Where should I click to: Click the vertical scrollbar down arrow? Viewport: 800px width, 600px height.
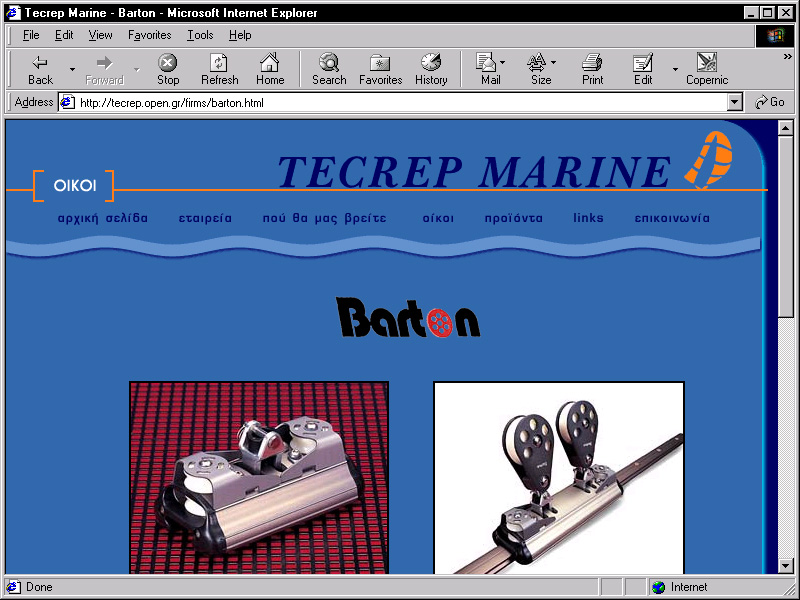pyautogui.click(x=786, y=565)
